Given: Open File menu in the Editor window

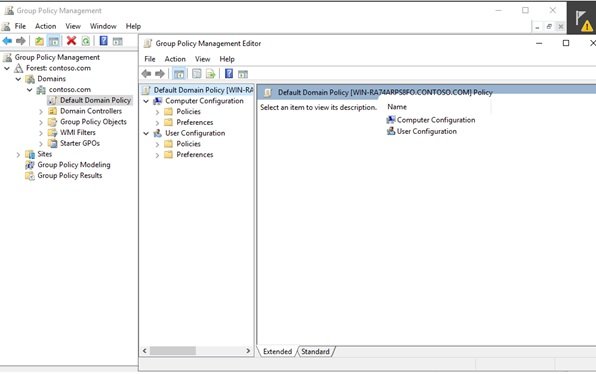Looking at the screenshot, I should pos(150,59).
